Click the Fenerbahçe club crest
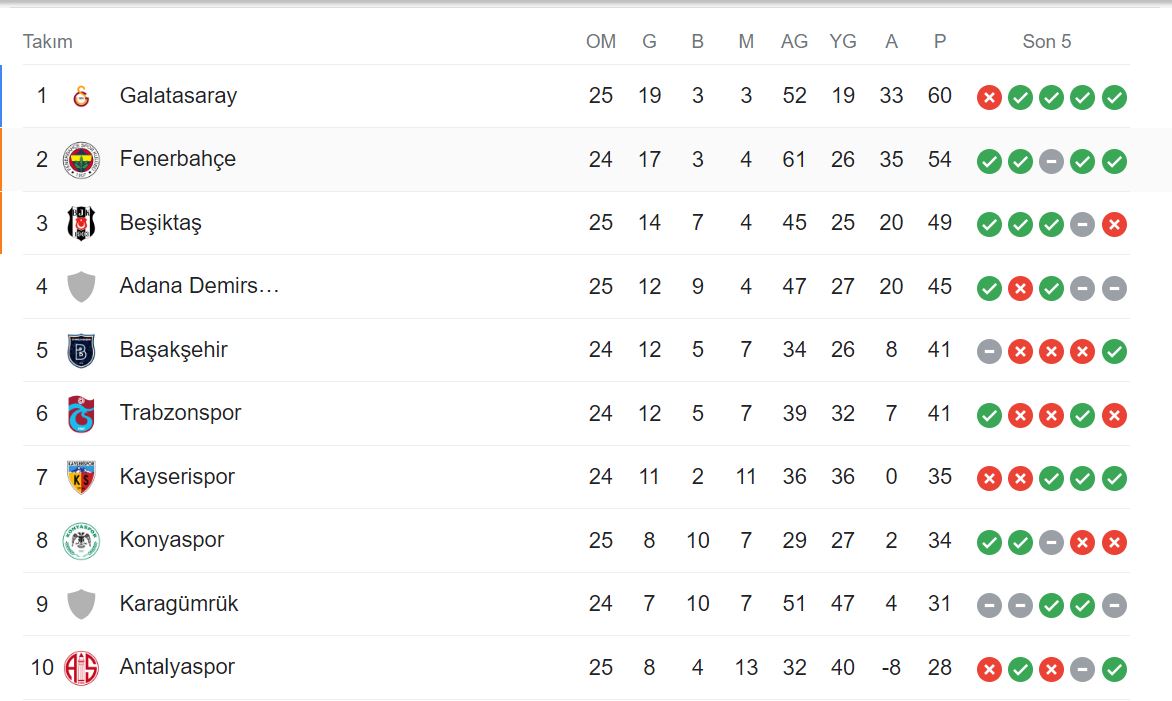The width and height of the screenshot is (1172, 701). 81,159
